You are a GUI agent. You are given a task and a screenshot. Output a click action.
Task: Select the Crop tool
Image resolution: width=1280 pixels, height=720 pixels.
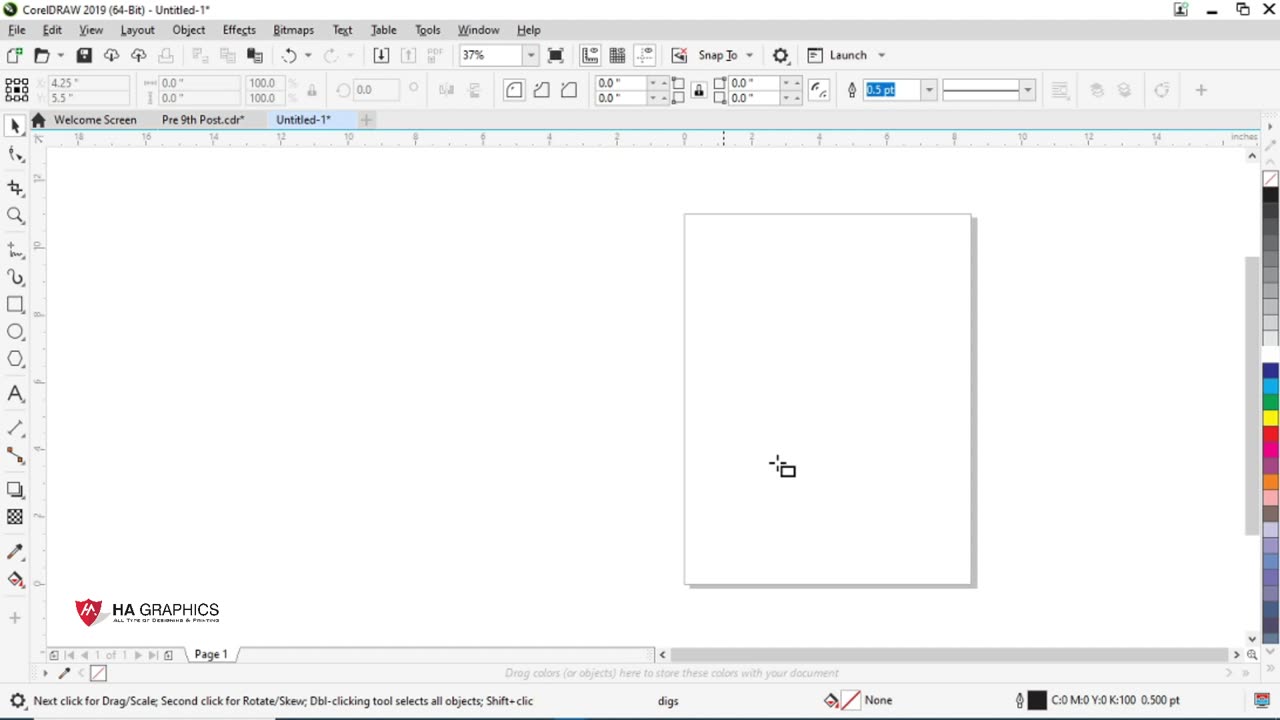(15, 187)
